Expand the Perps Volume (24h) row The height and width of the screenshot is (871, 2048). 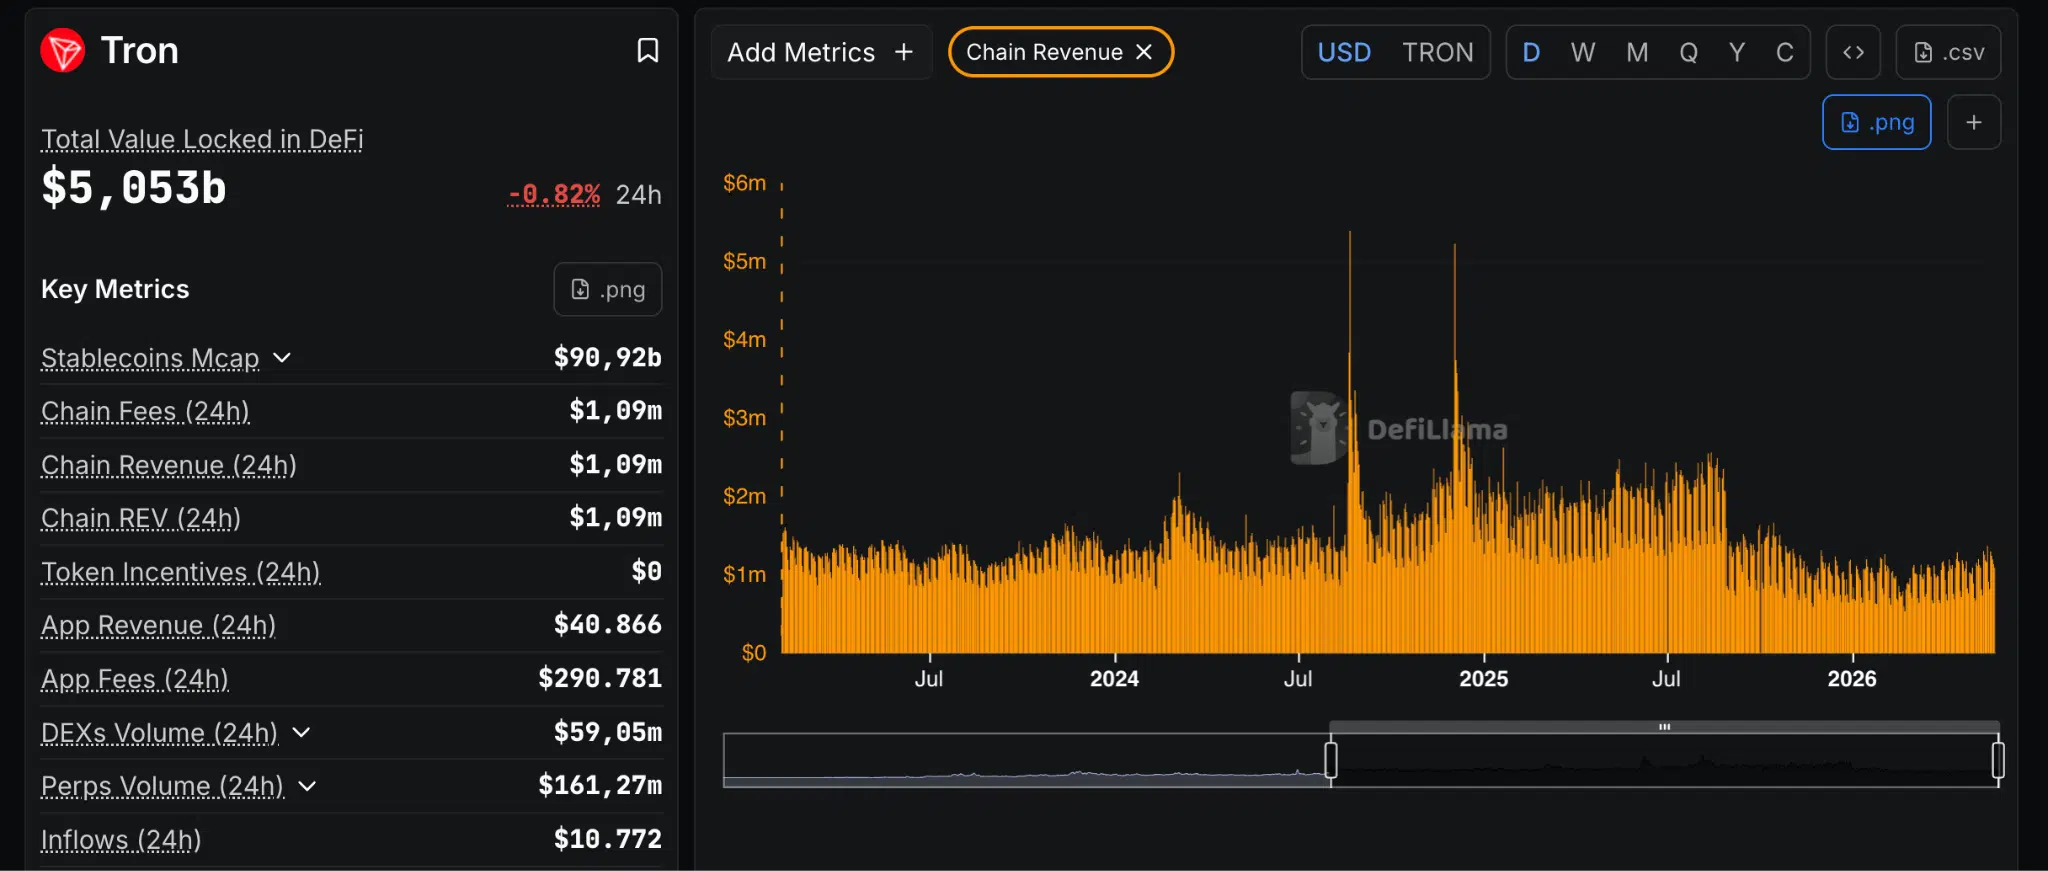point(307,786)
